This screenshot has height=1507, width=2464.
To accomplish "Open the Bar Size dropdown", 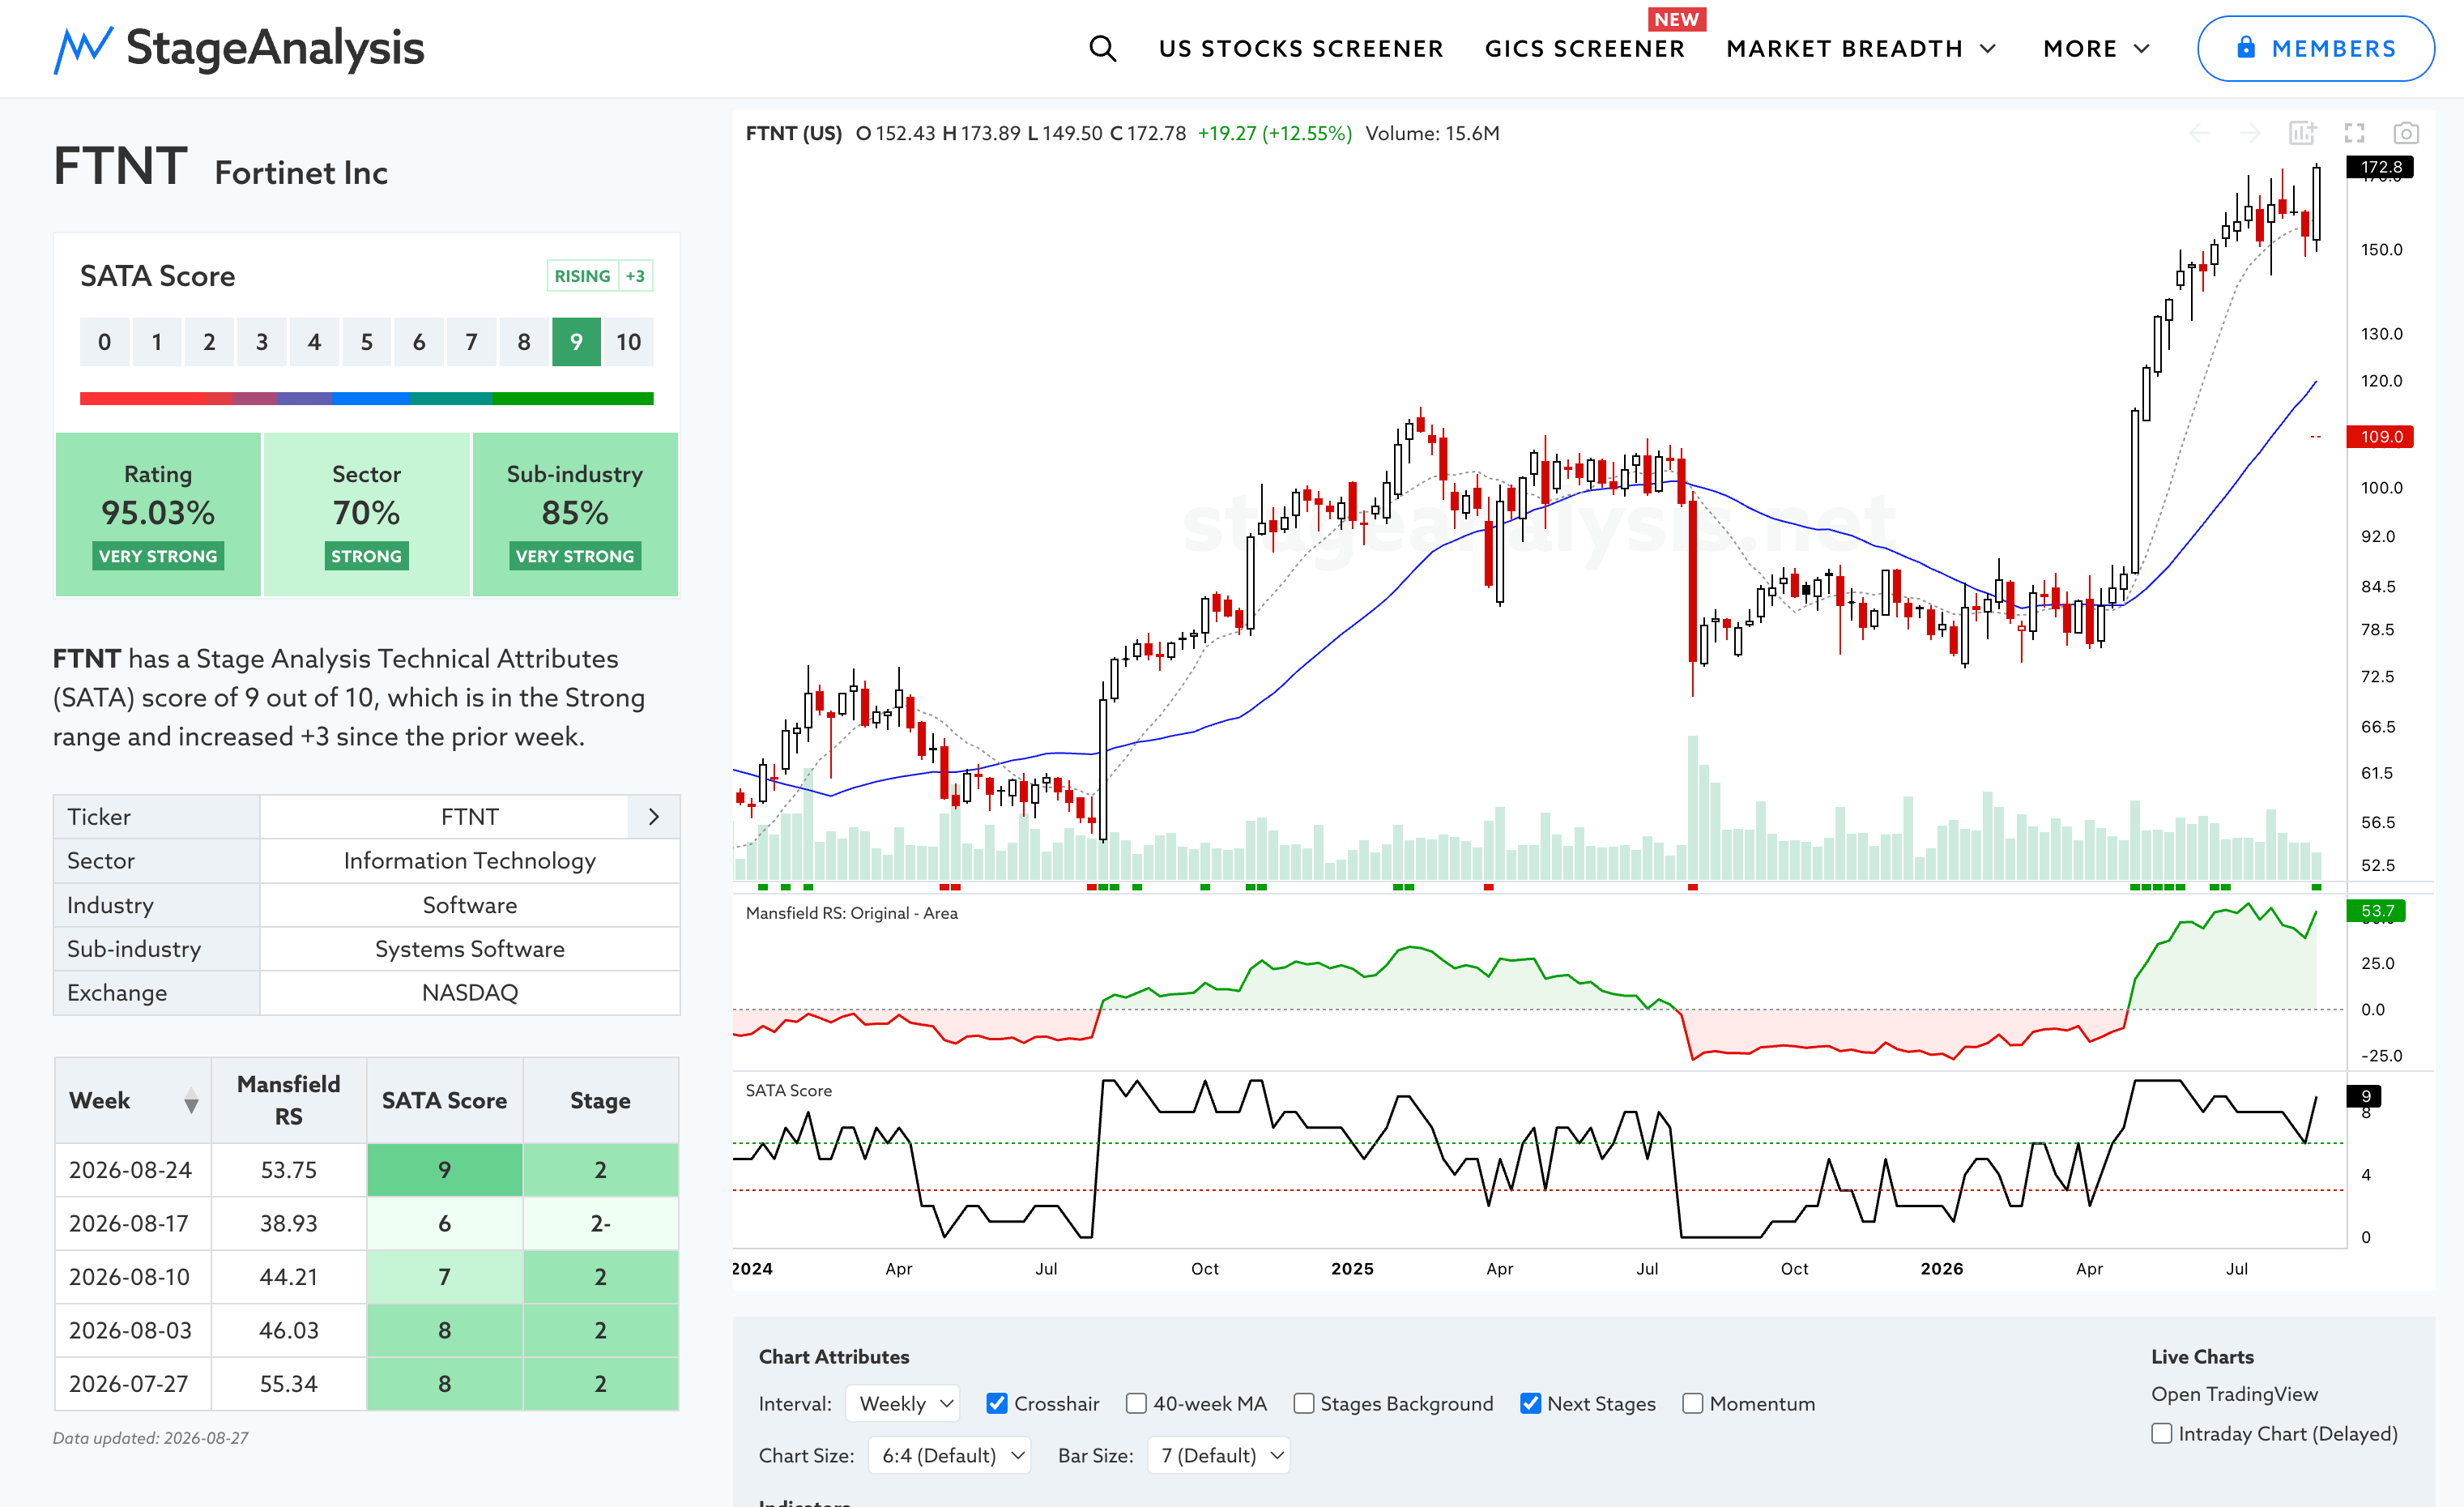I will [x=1219, y=1455].
